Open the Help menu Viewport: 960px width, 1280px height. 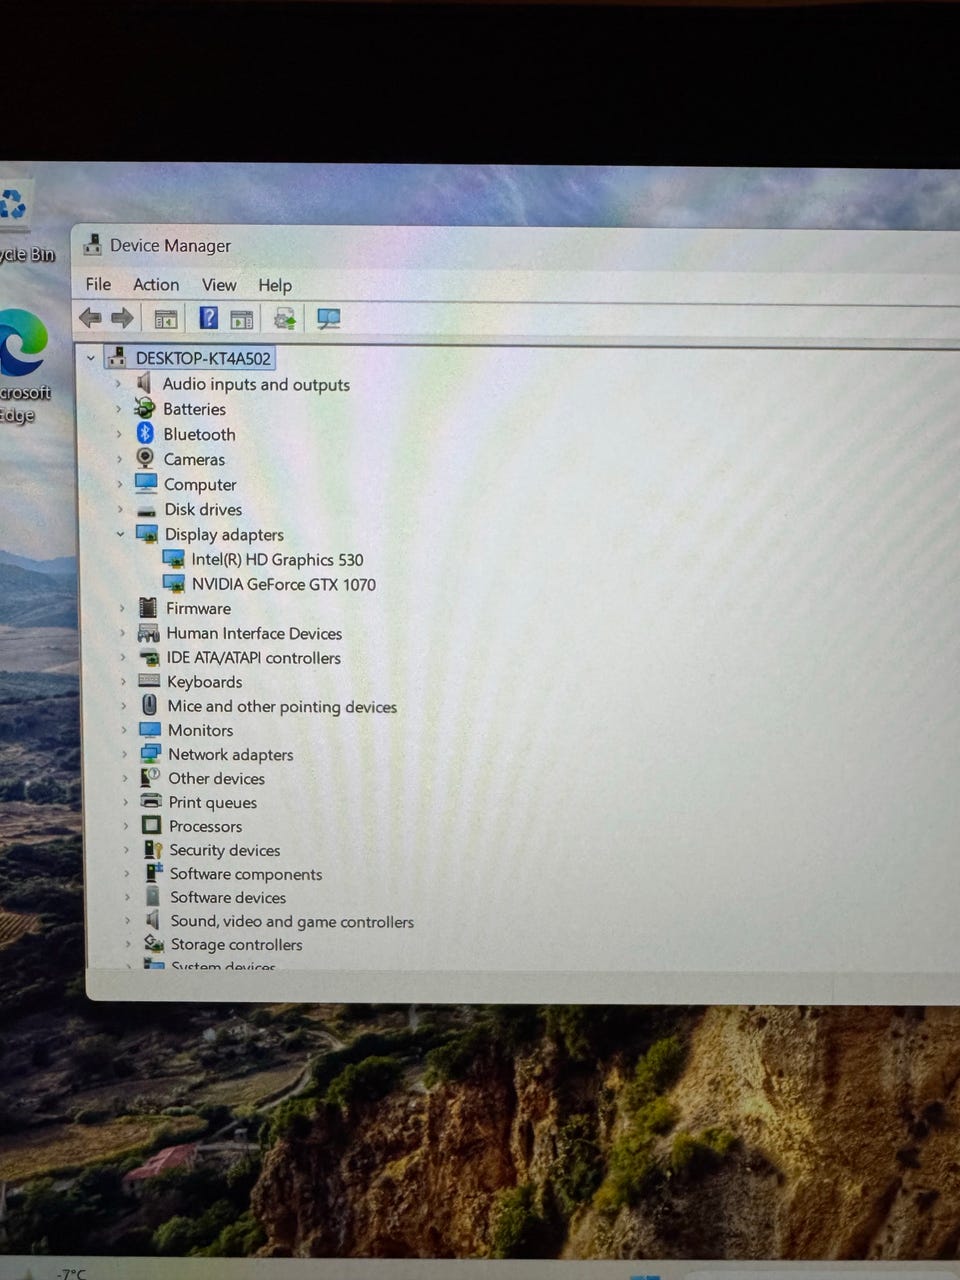tap(275, 285)
